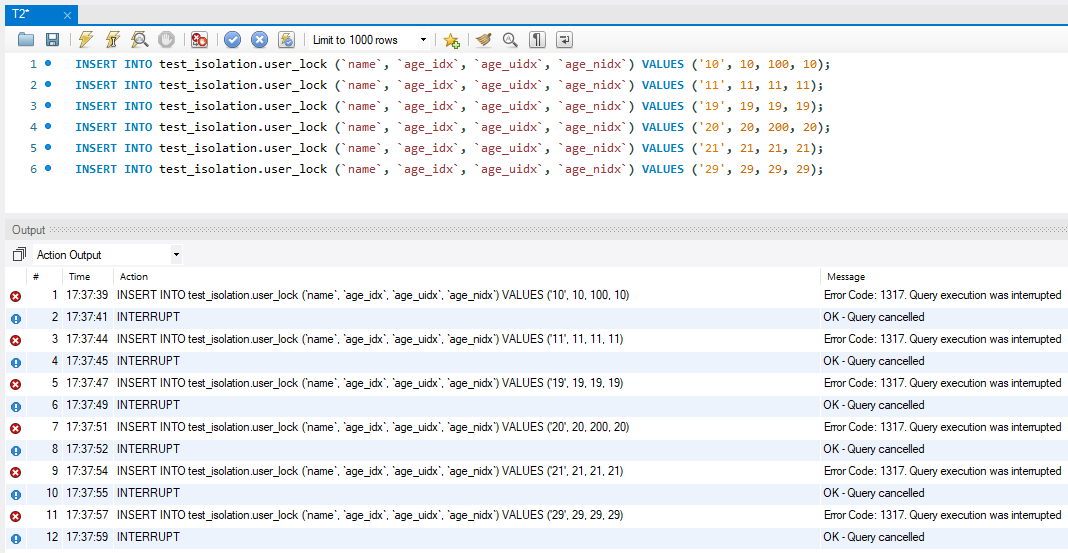1068x553 pixels.
Task: Click the red error icon of output row 7
Action: pyautogui.click(x=16, y=428)
